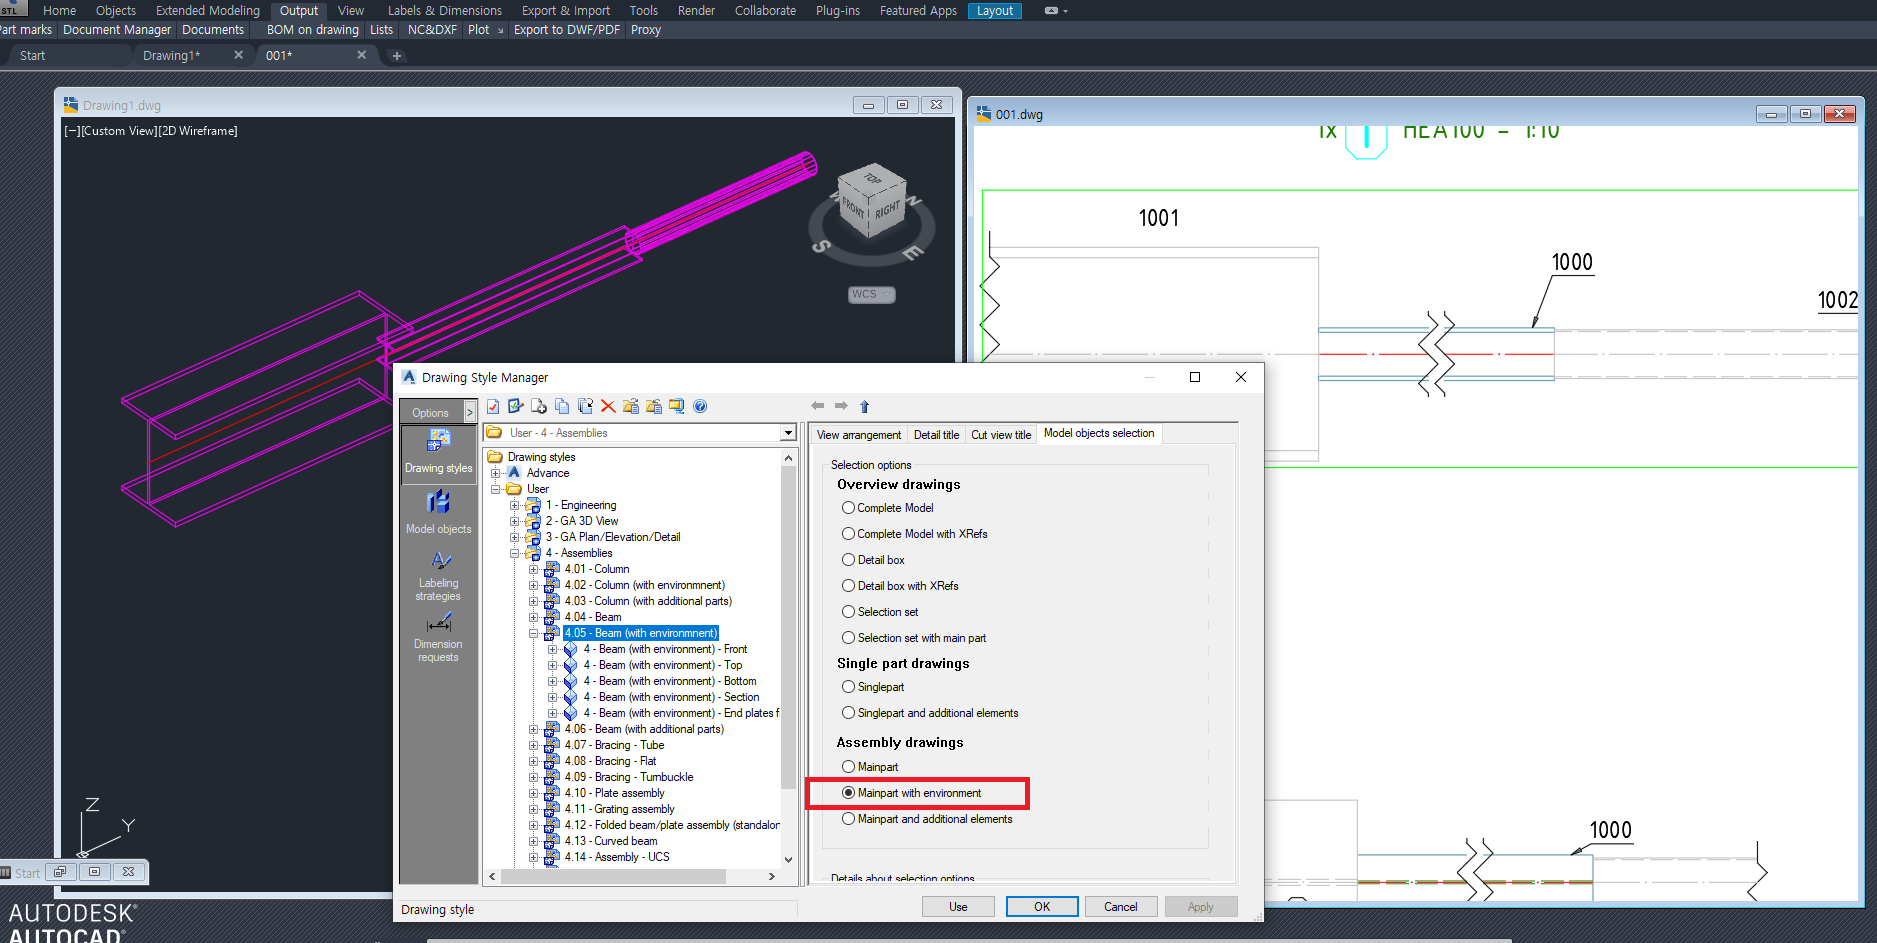Switch to Detail title tab
1877x943 pixels.
pos(936,435)
